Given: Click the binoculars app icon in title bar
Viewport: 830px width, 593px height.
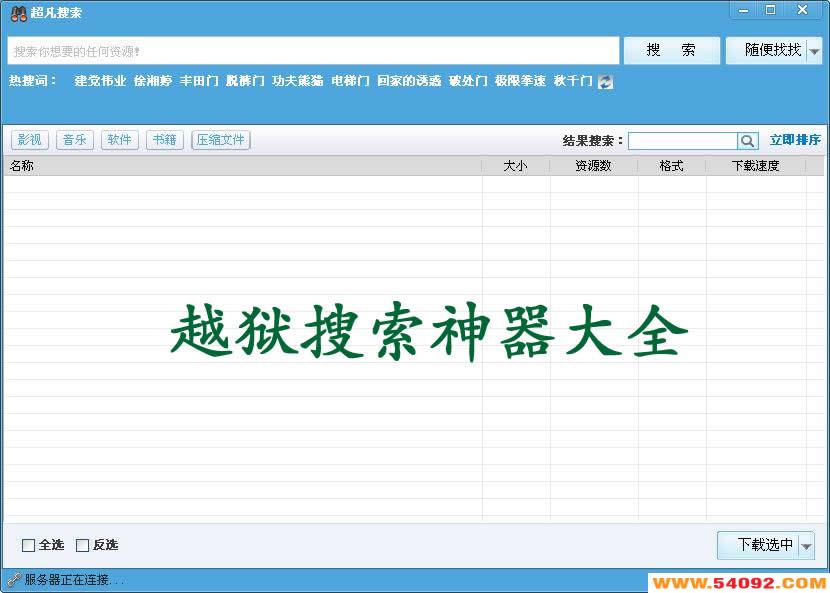Looking at the screenshot, I should 19,13.
